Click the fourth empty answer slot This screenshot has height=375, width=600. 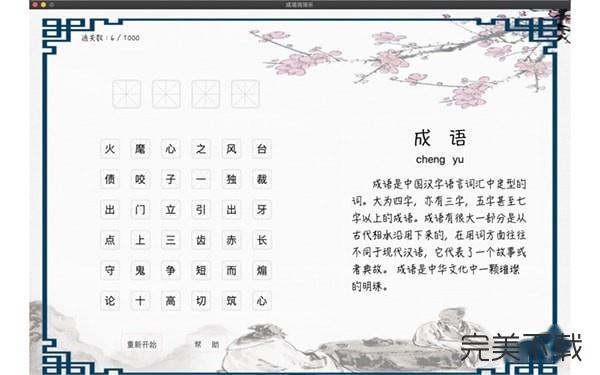pos(245,94)
